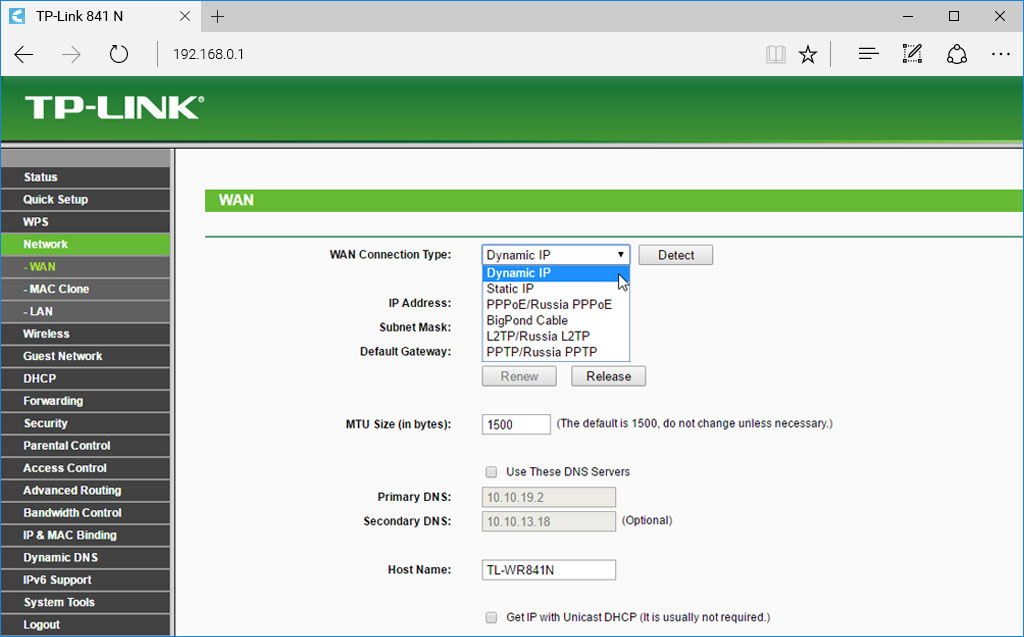This screenshot has width=1024, height=637.
Task: Open IPv6 Support menu
Action: pyautogui.click(x=86, y=580)
